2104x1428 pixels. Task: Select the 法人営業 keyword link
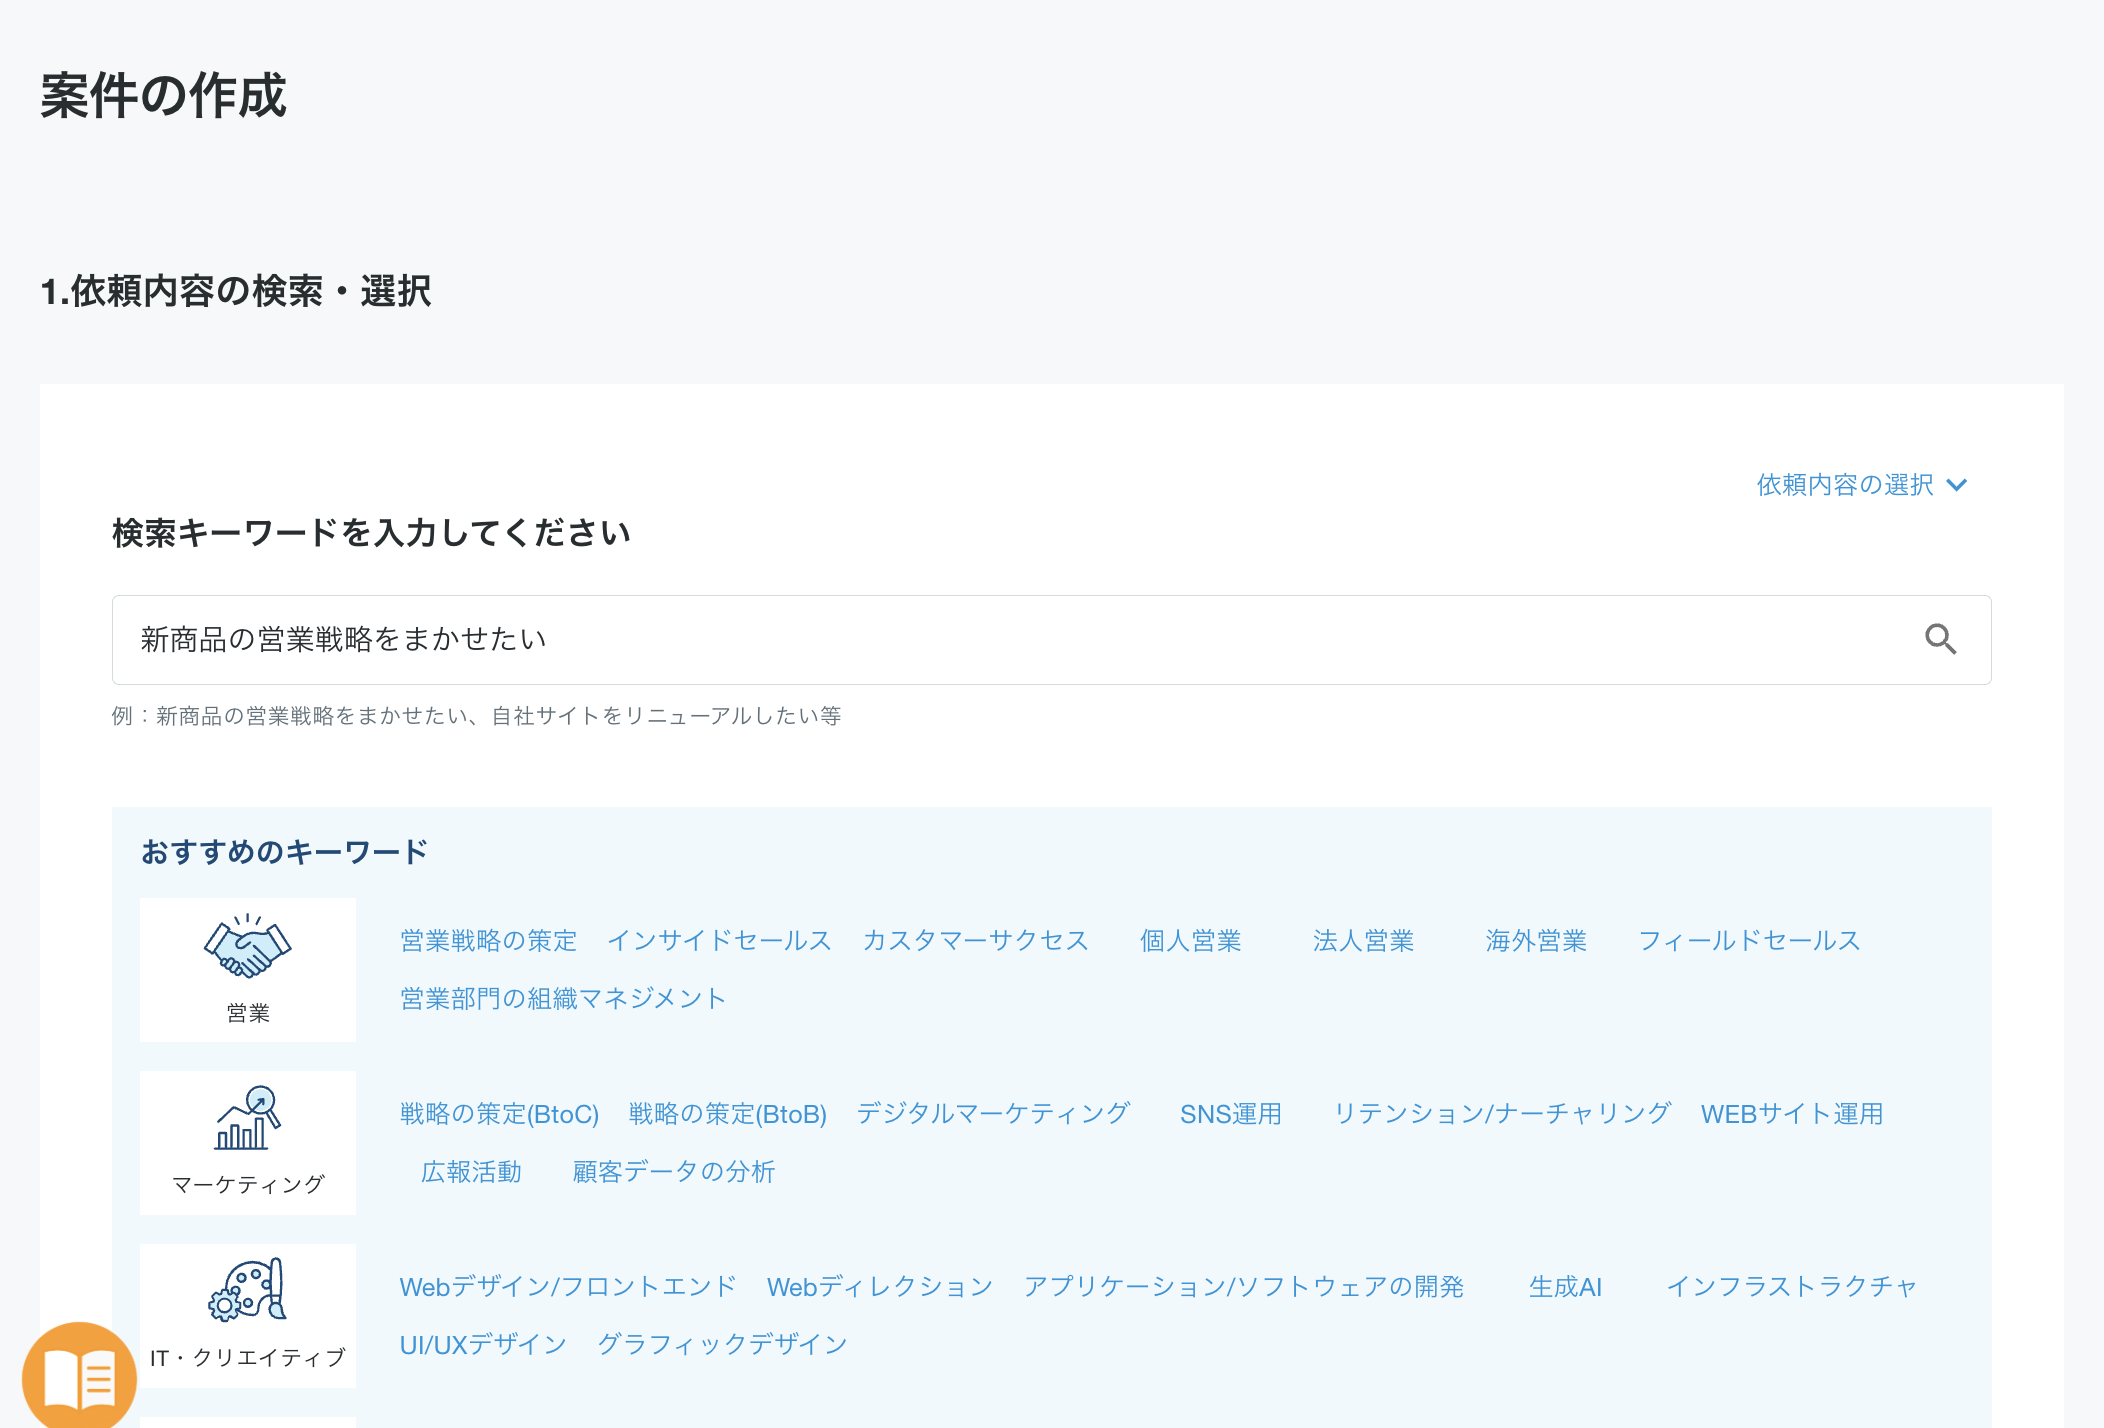click(x=1364, y=940)
